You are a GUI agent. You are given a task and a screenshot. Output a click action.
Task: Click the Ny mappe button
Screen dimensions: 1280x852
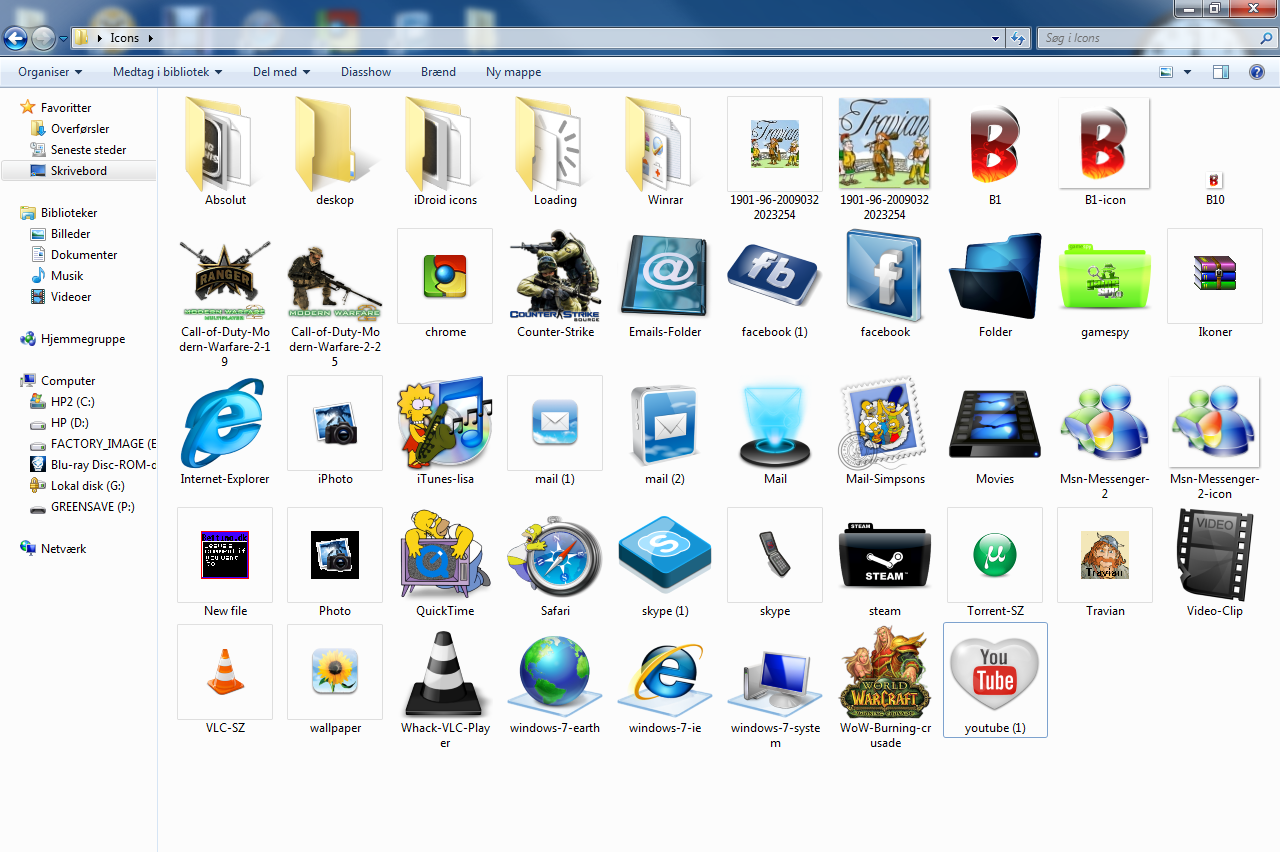click(x=513, y=72)
